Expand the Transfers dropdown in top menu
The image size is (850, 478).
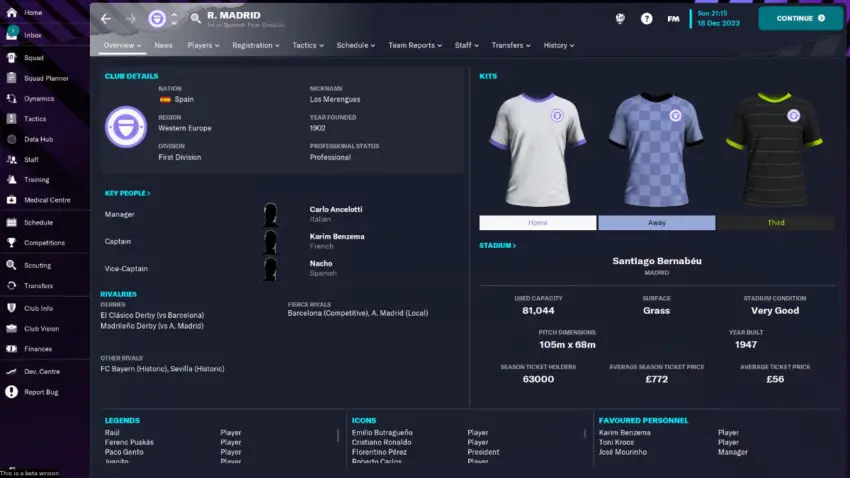(511, 46)
